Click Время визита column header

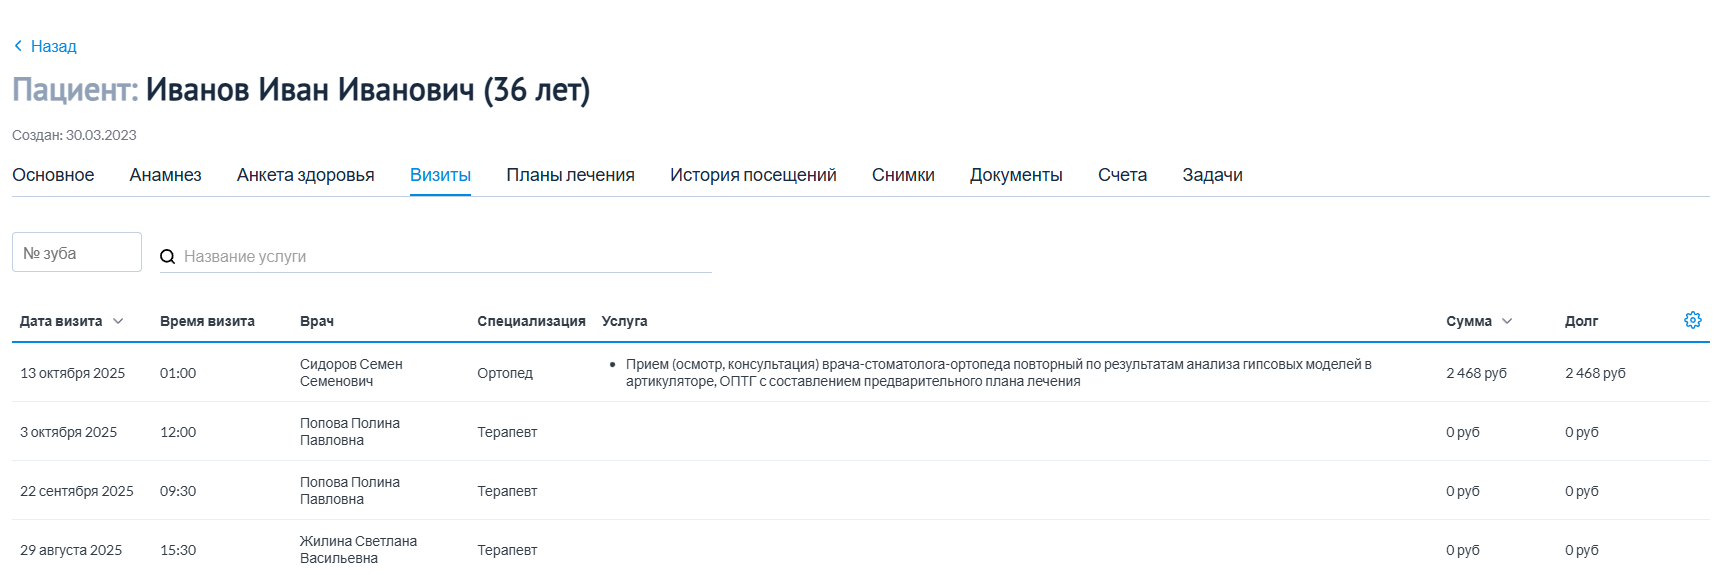tap(207, 321)
